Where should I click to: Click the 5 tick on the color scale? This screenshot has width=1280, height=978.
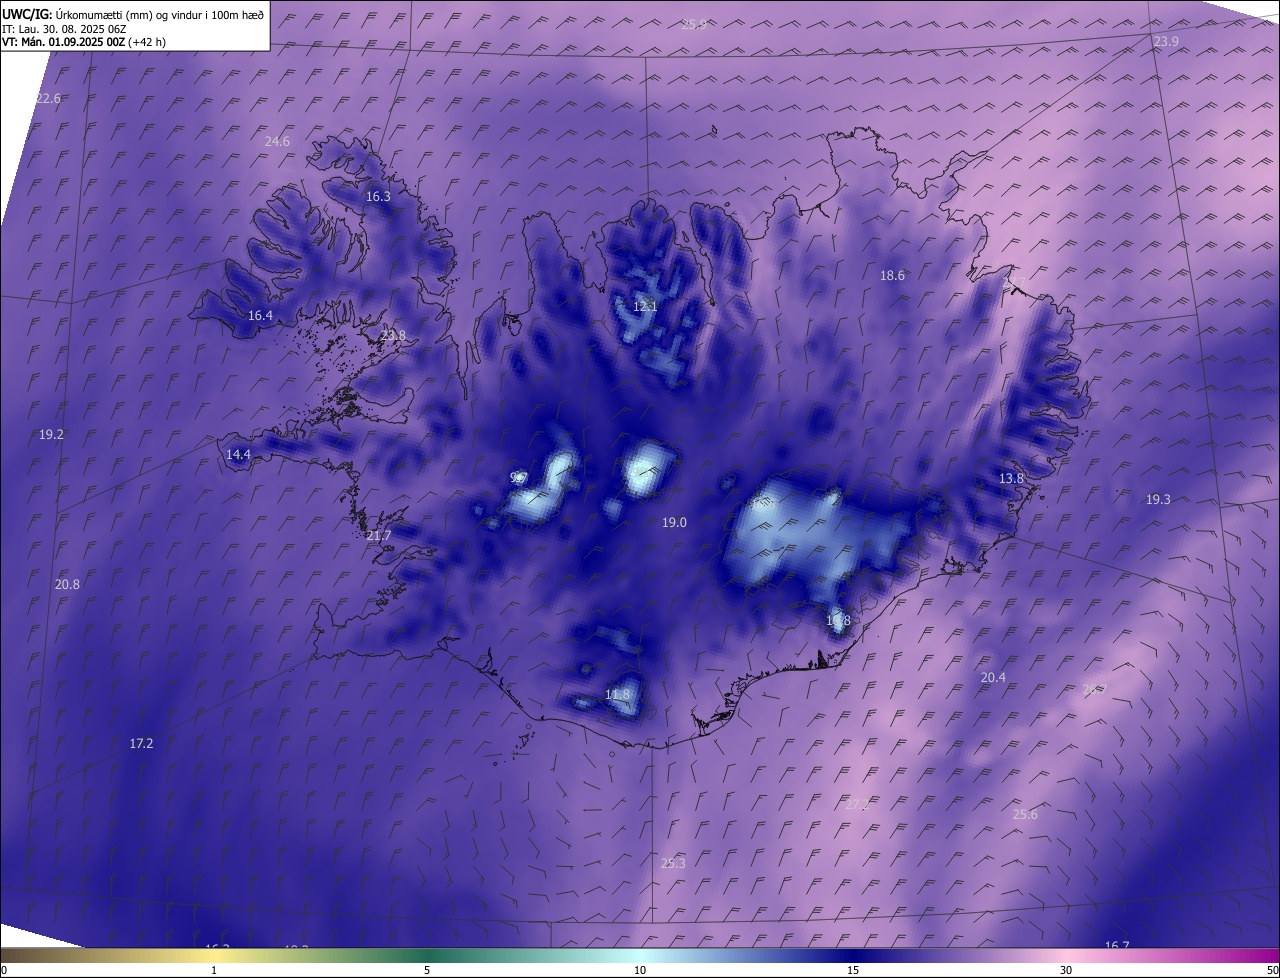pyautogui.click(x=427, y=970)
